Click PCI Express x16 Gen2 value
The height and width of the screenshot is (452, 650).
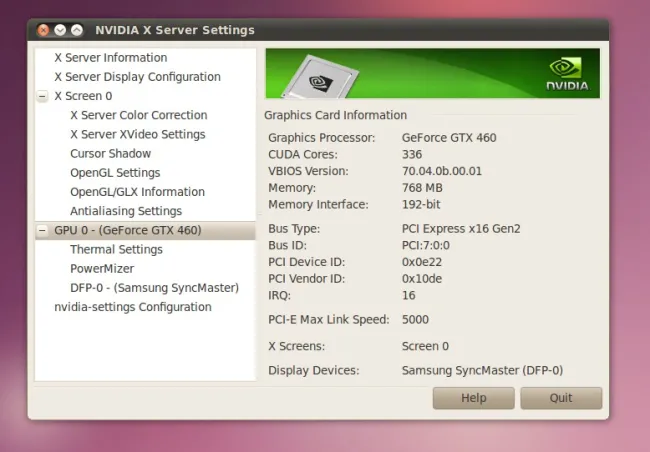tap(461, 229)
